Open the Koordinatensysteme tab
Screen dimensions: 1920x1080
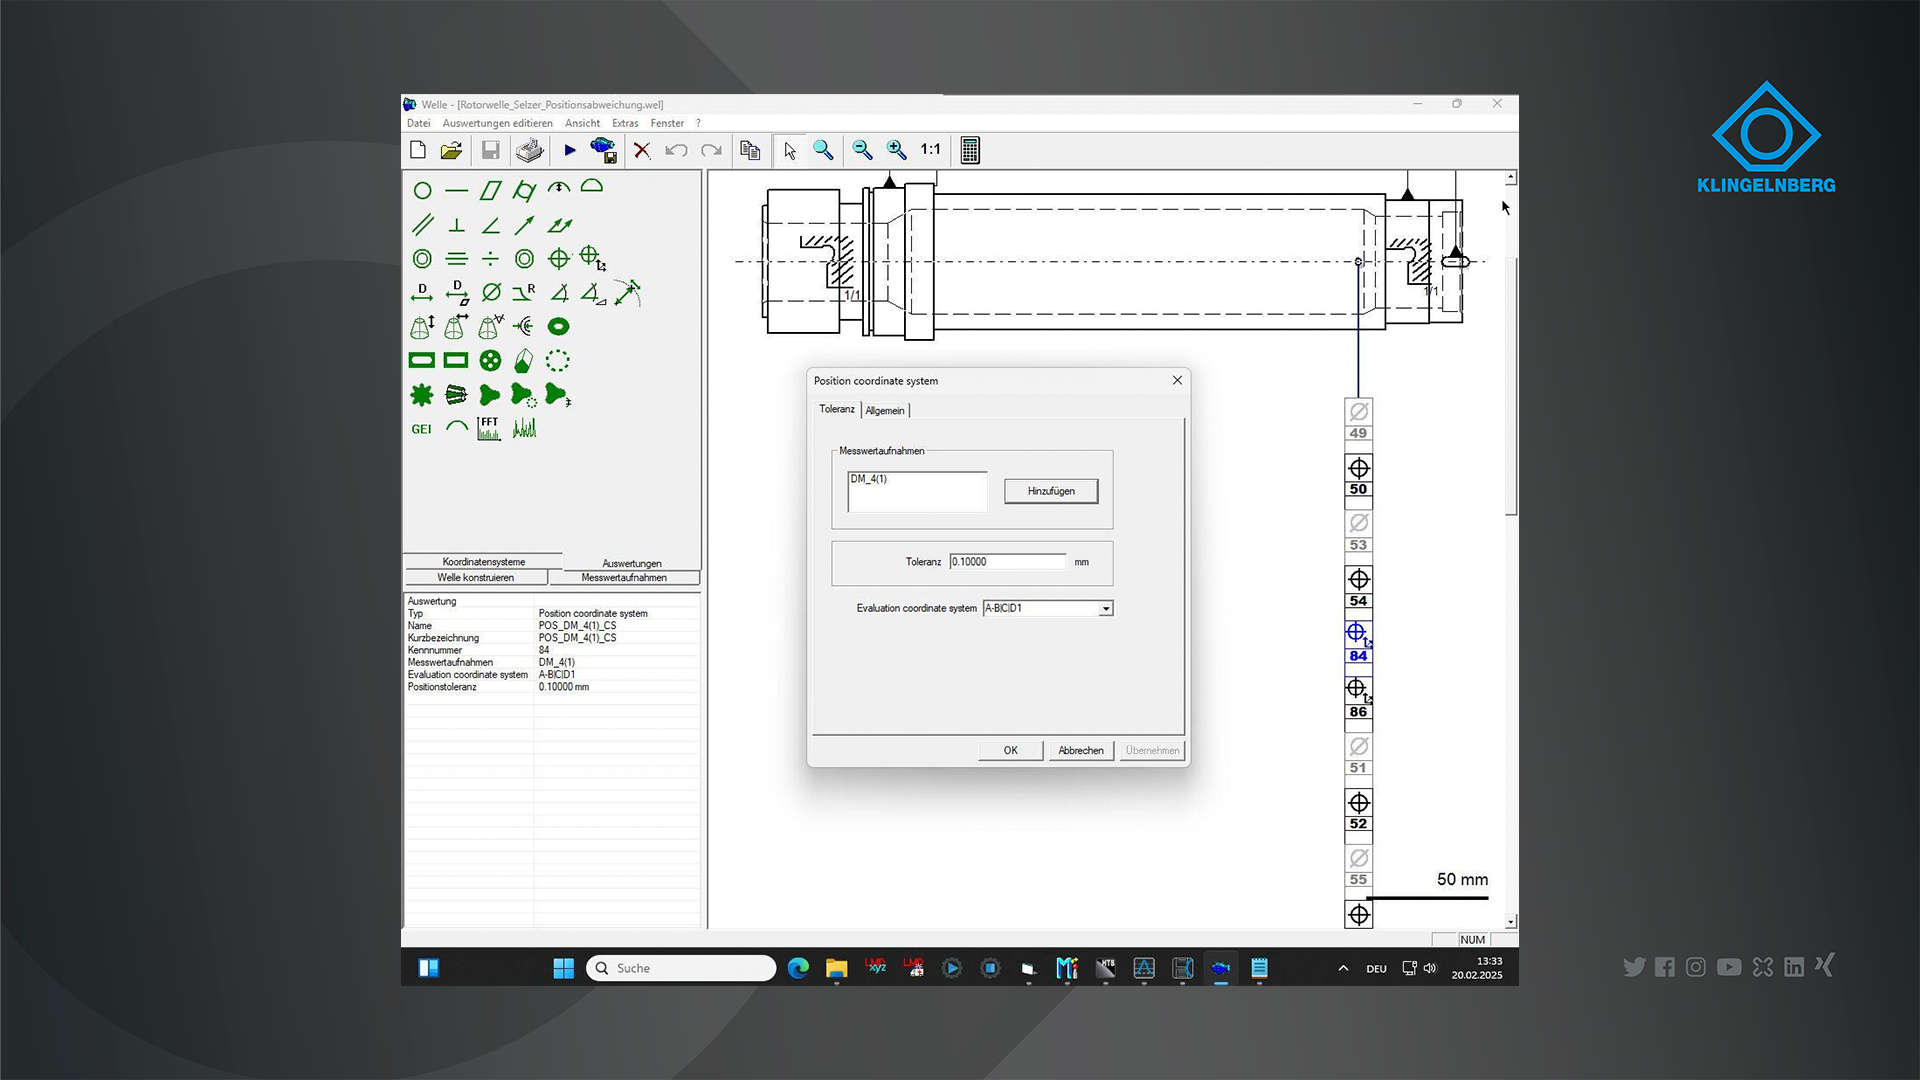coord(483,562)
